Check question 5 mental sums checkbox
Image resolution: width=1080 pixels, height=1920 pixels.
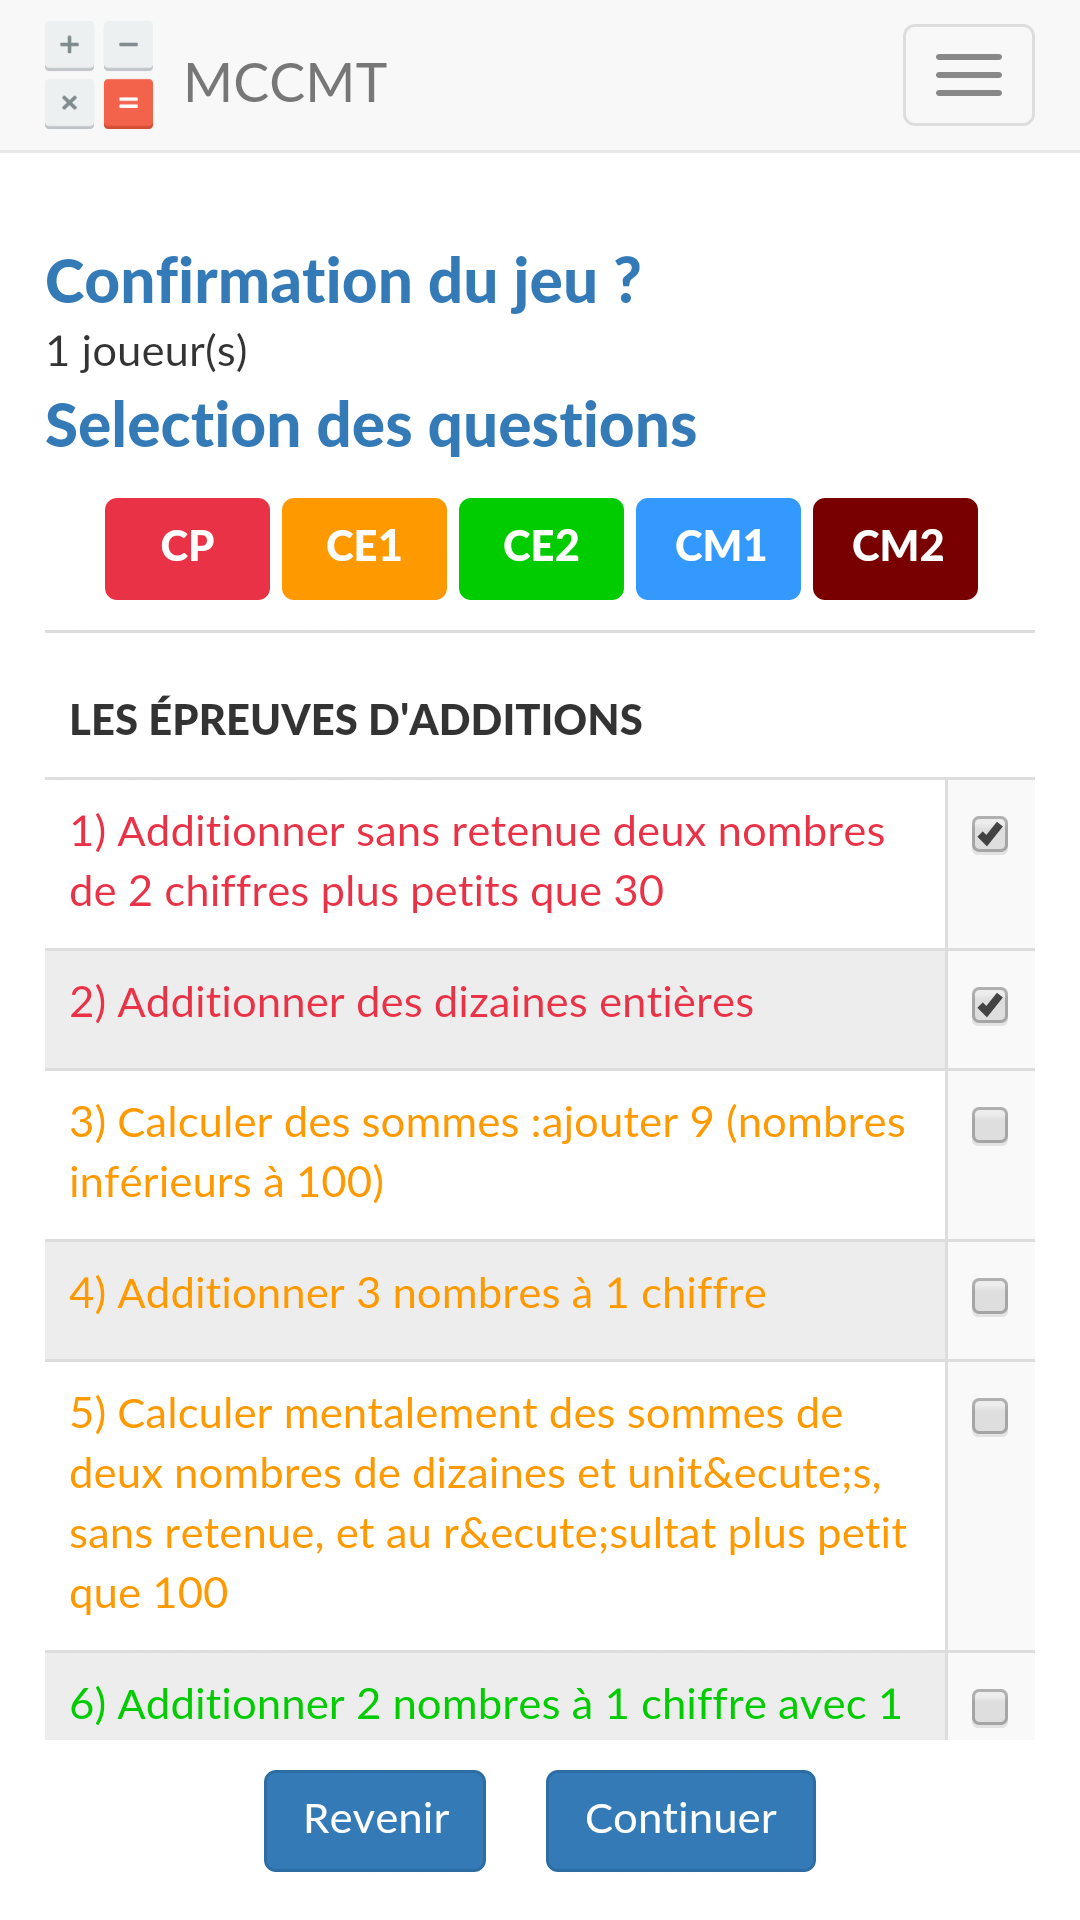[x=990, y=1417]
